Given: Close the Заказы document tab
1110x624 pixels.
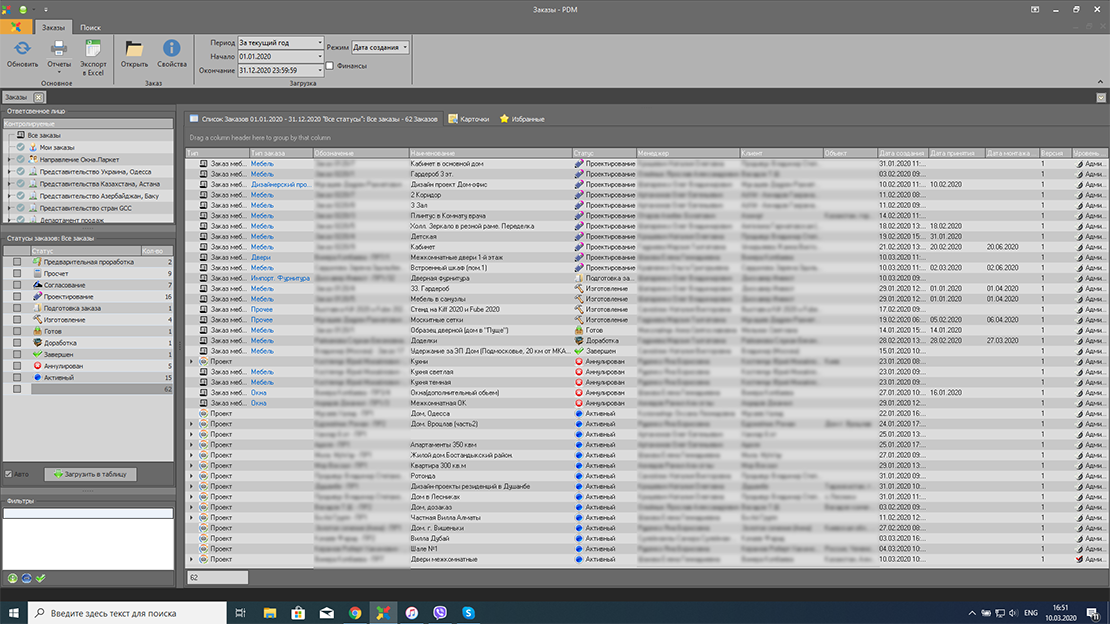Looking at the screenshot, I should coord(39,97).
